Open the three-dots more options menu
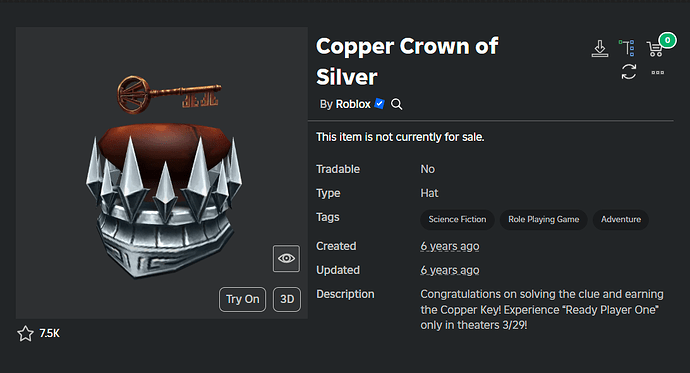This screenshot has height=373, width=690. click(657, 73)
